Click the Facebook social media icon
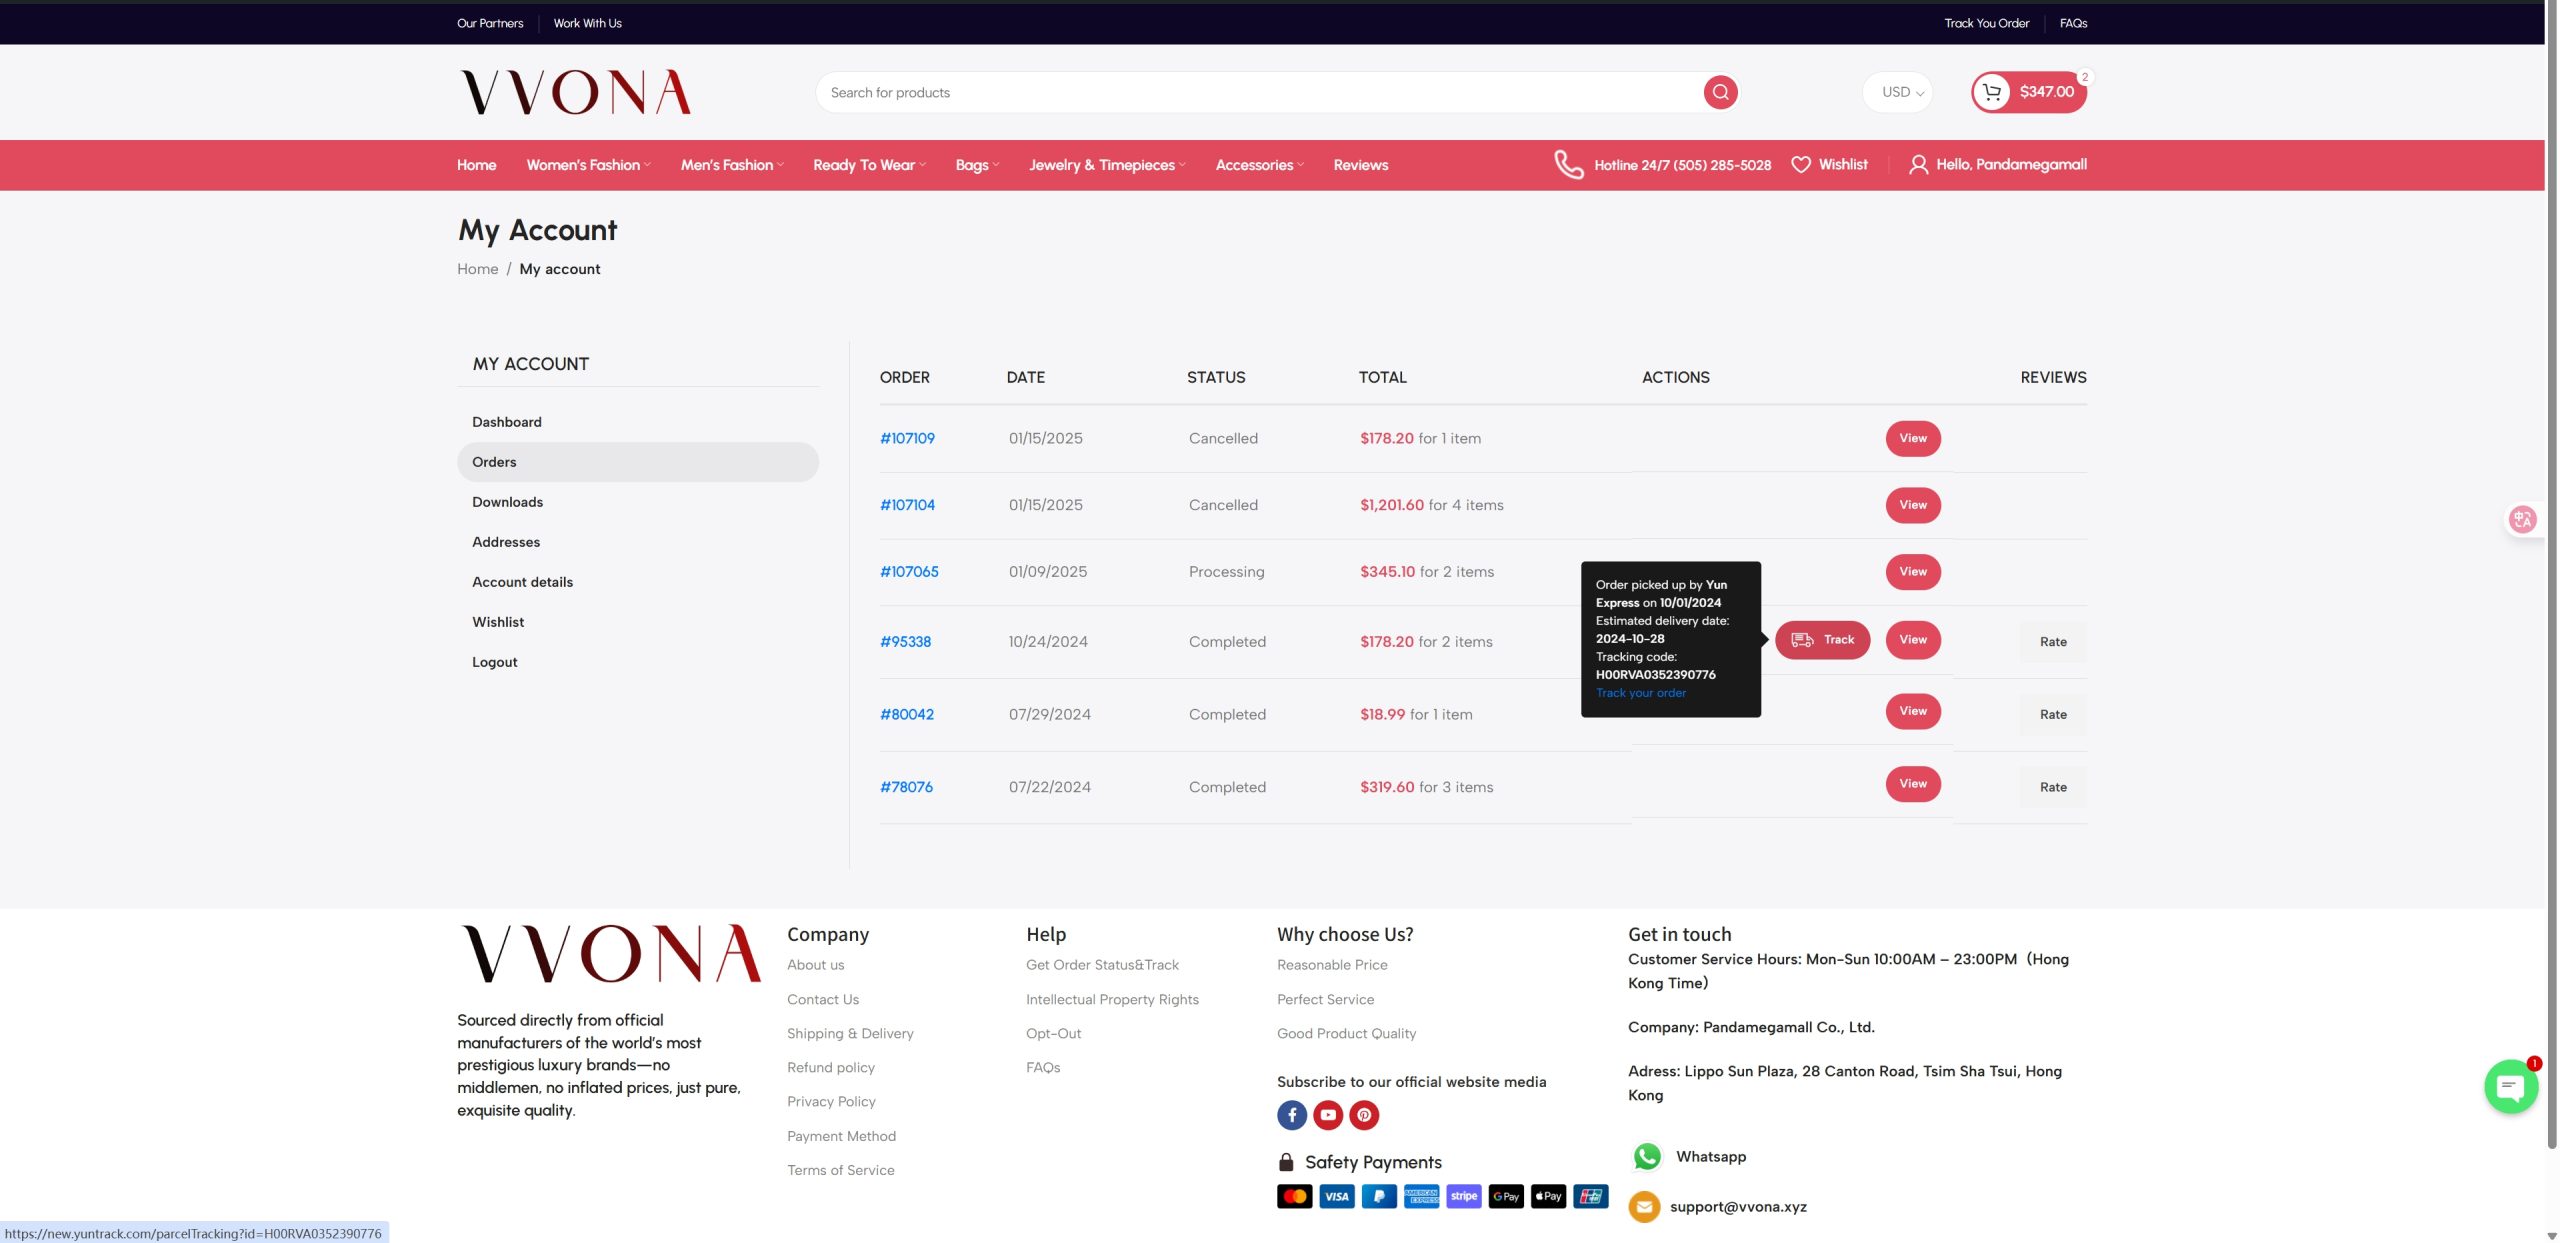This screenshot has width=2560, height=1243. [x=1291, y=1115]
